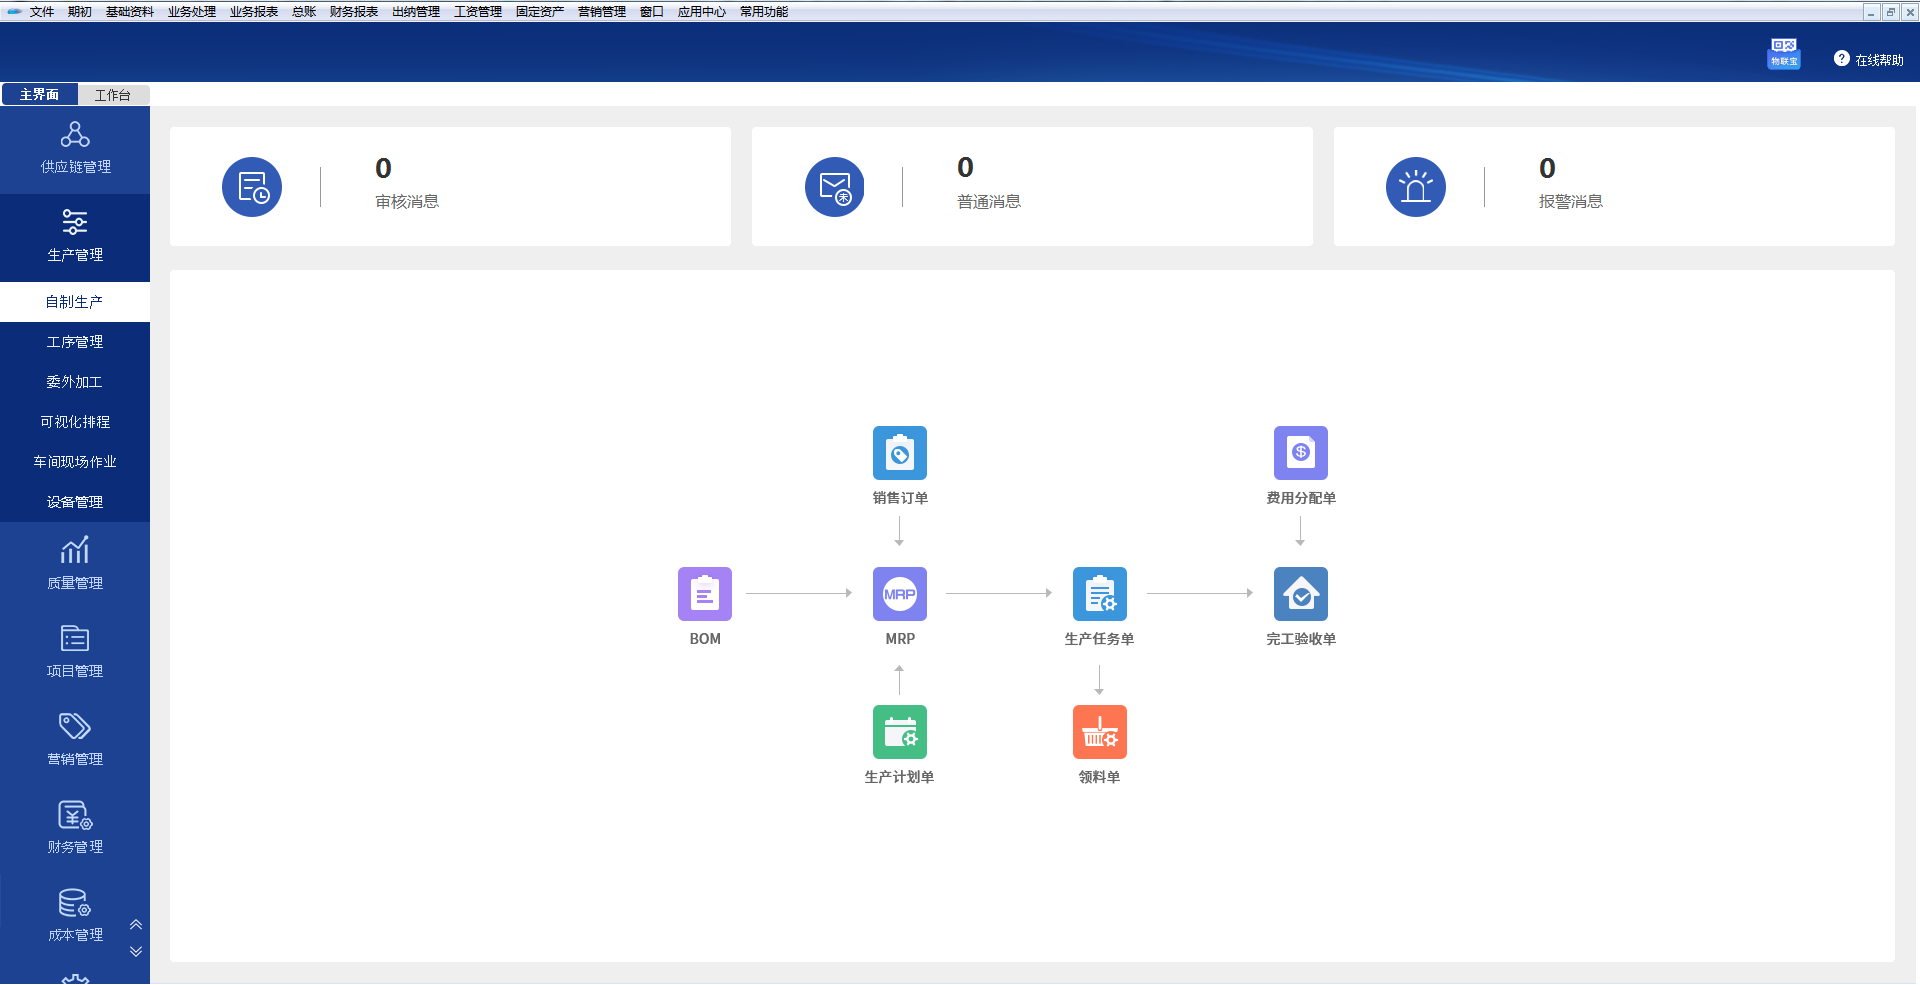Click the MRP icon in the flowchart

tap(899, 594)
